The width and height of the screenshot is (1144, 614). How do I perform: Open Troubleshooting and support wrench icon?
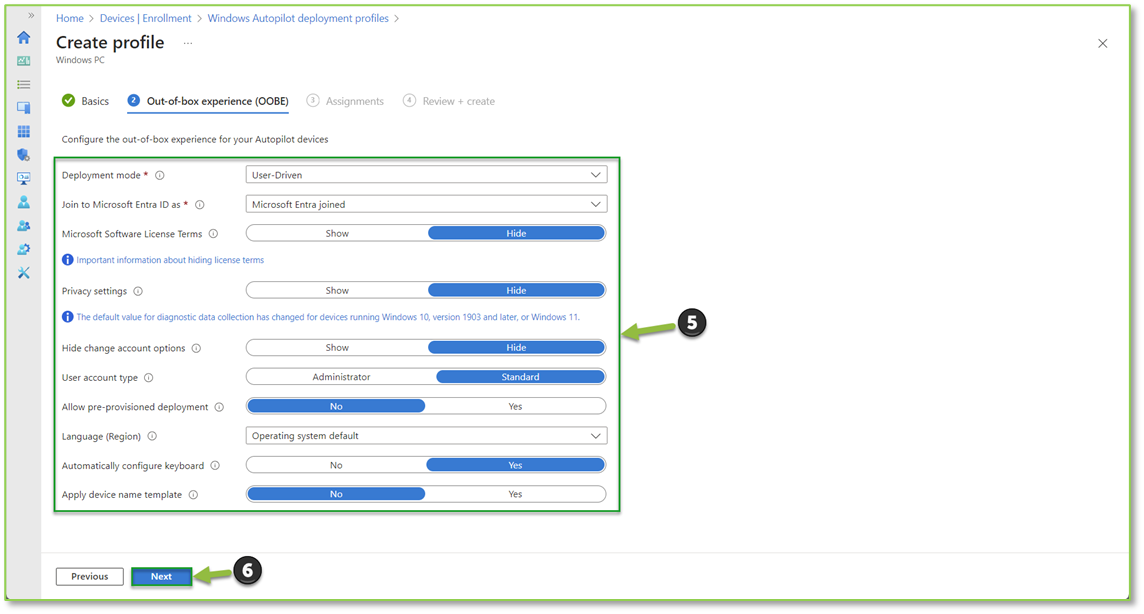point(23,272)
